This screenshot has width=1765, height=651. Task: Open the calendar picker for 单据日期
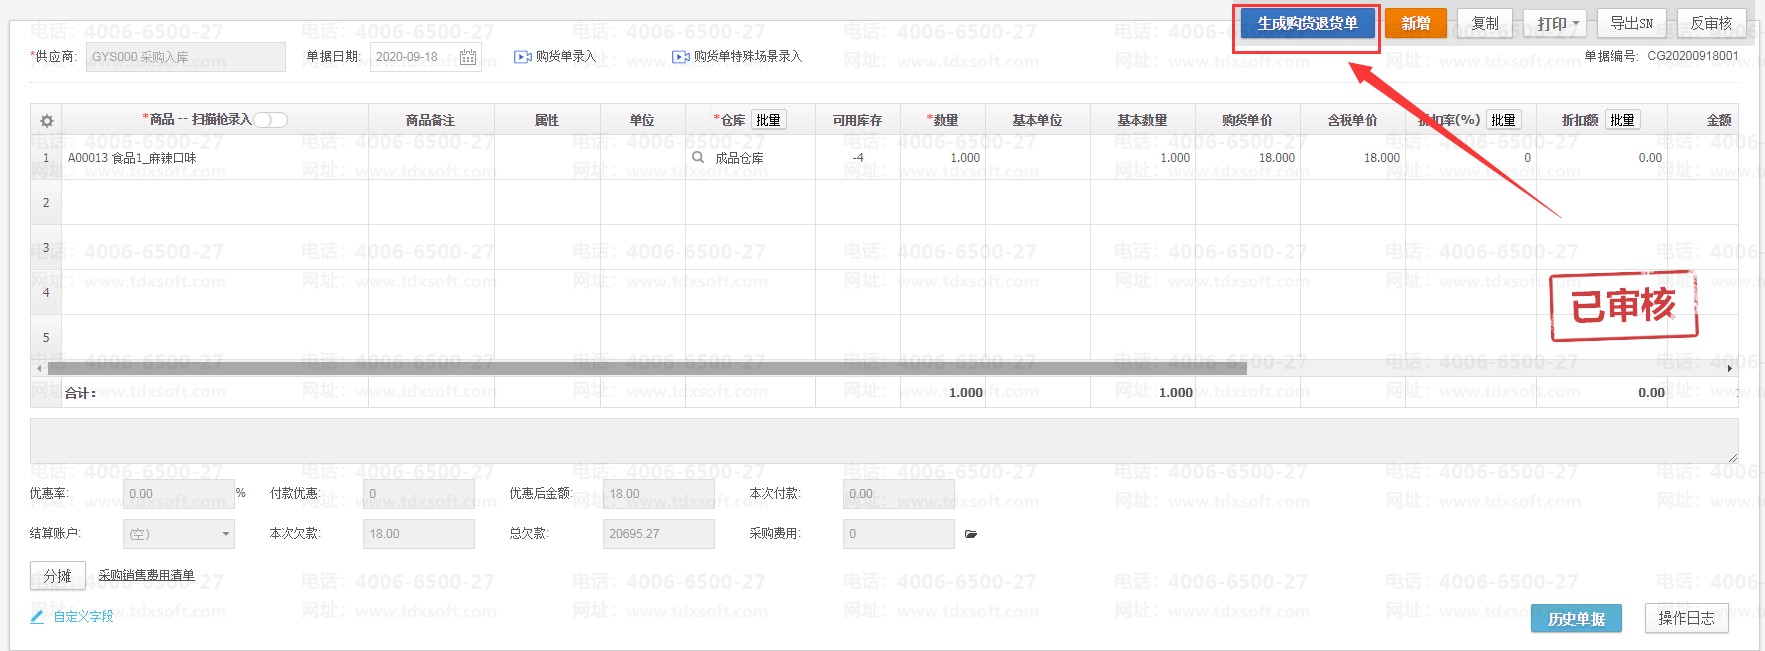pyautogui.click(x=468, y=57)
